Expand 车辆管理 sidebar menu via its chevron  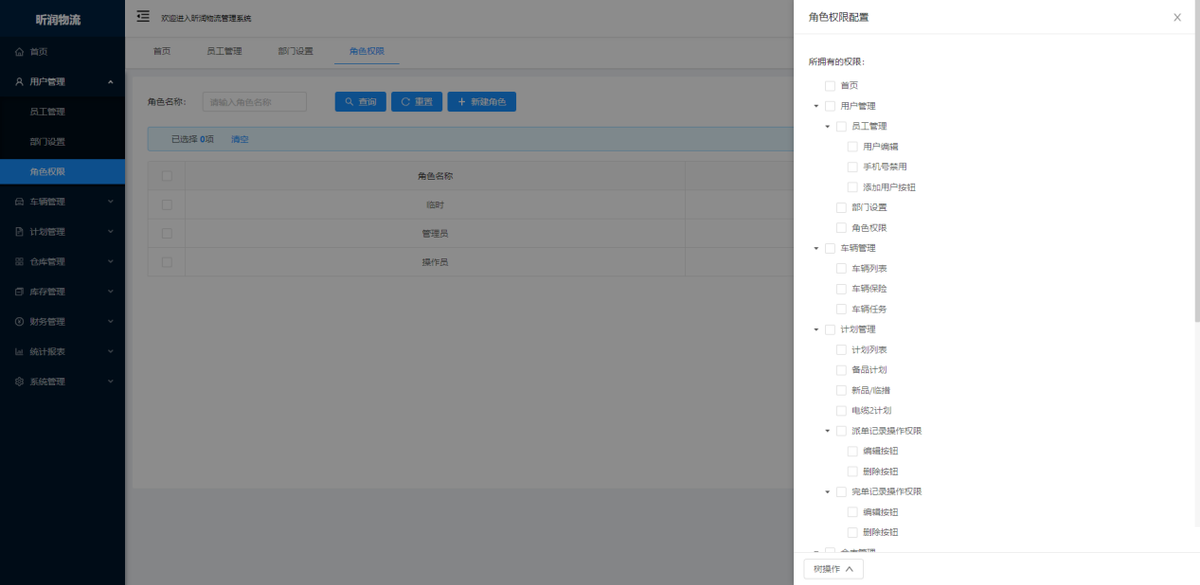coord(110,202)
